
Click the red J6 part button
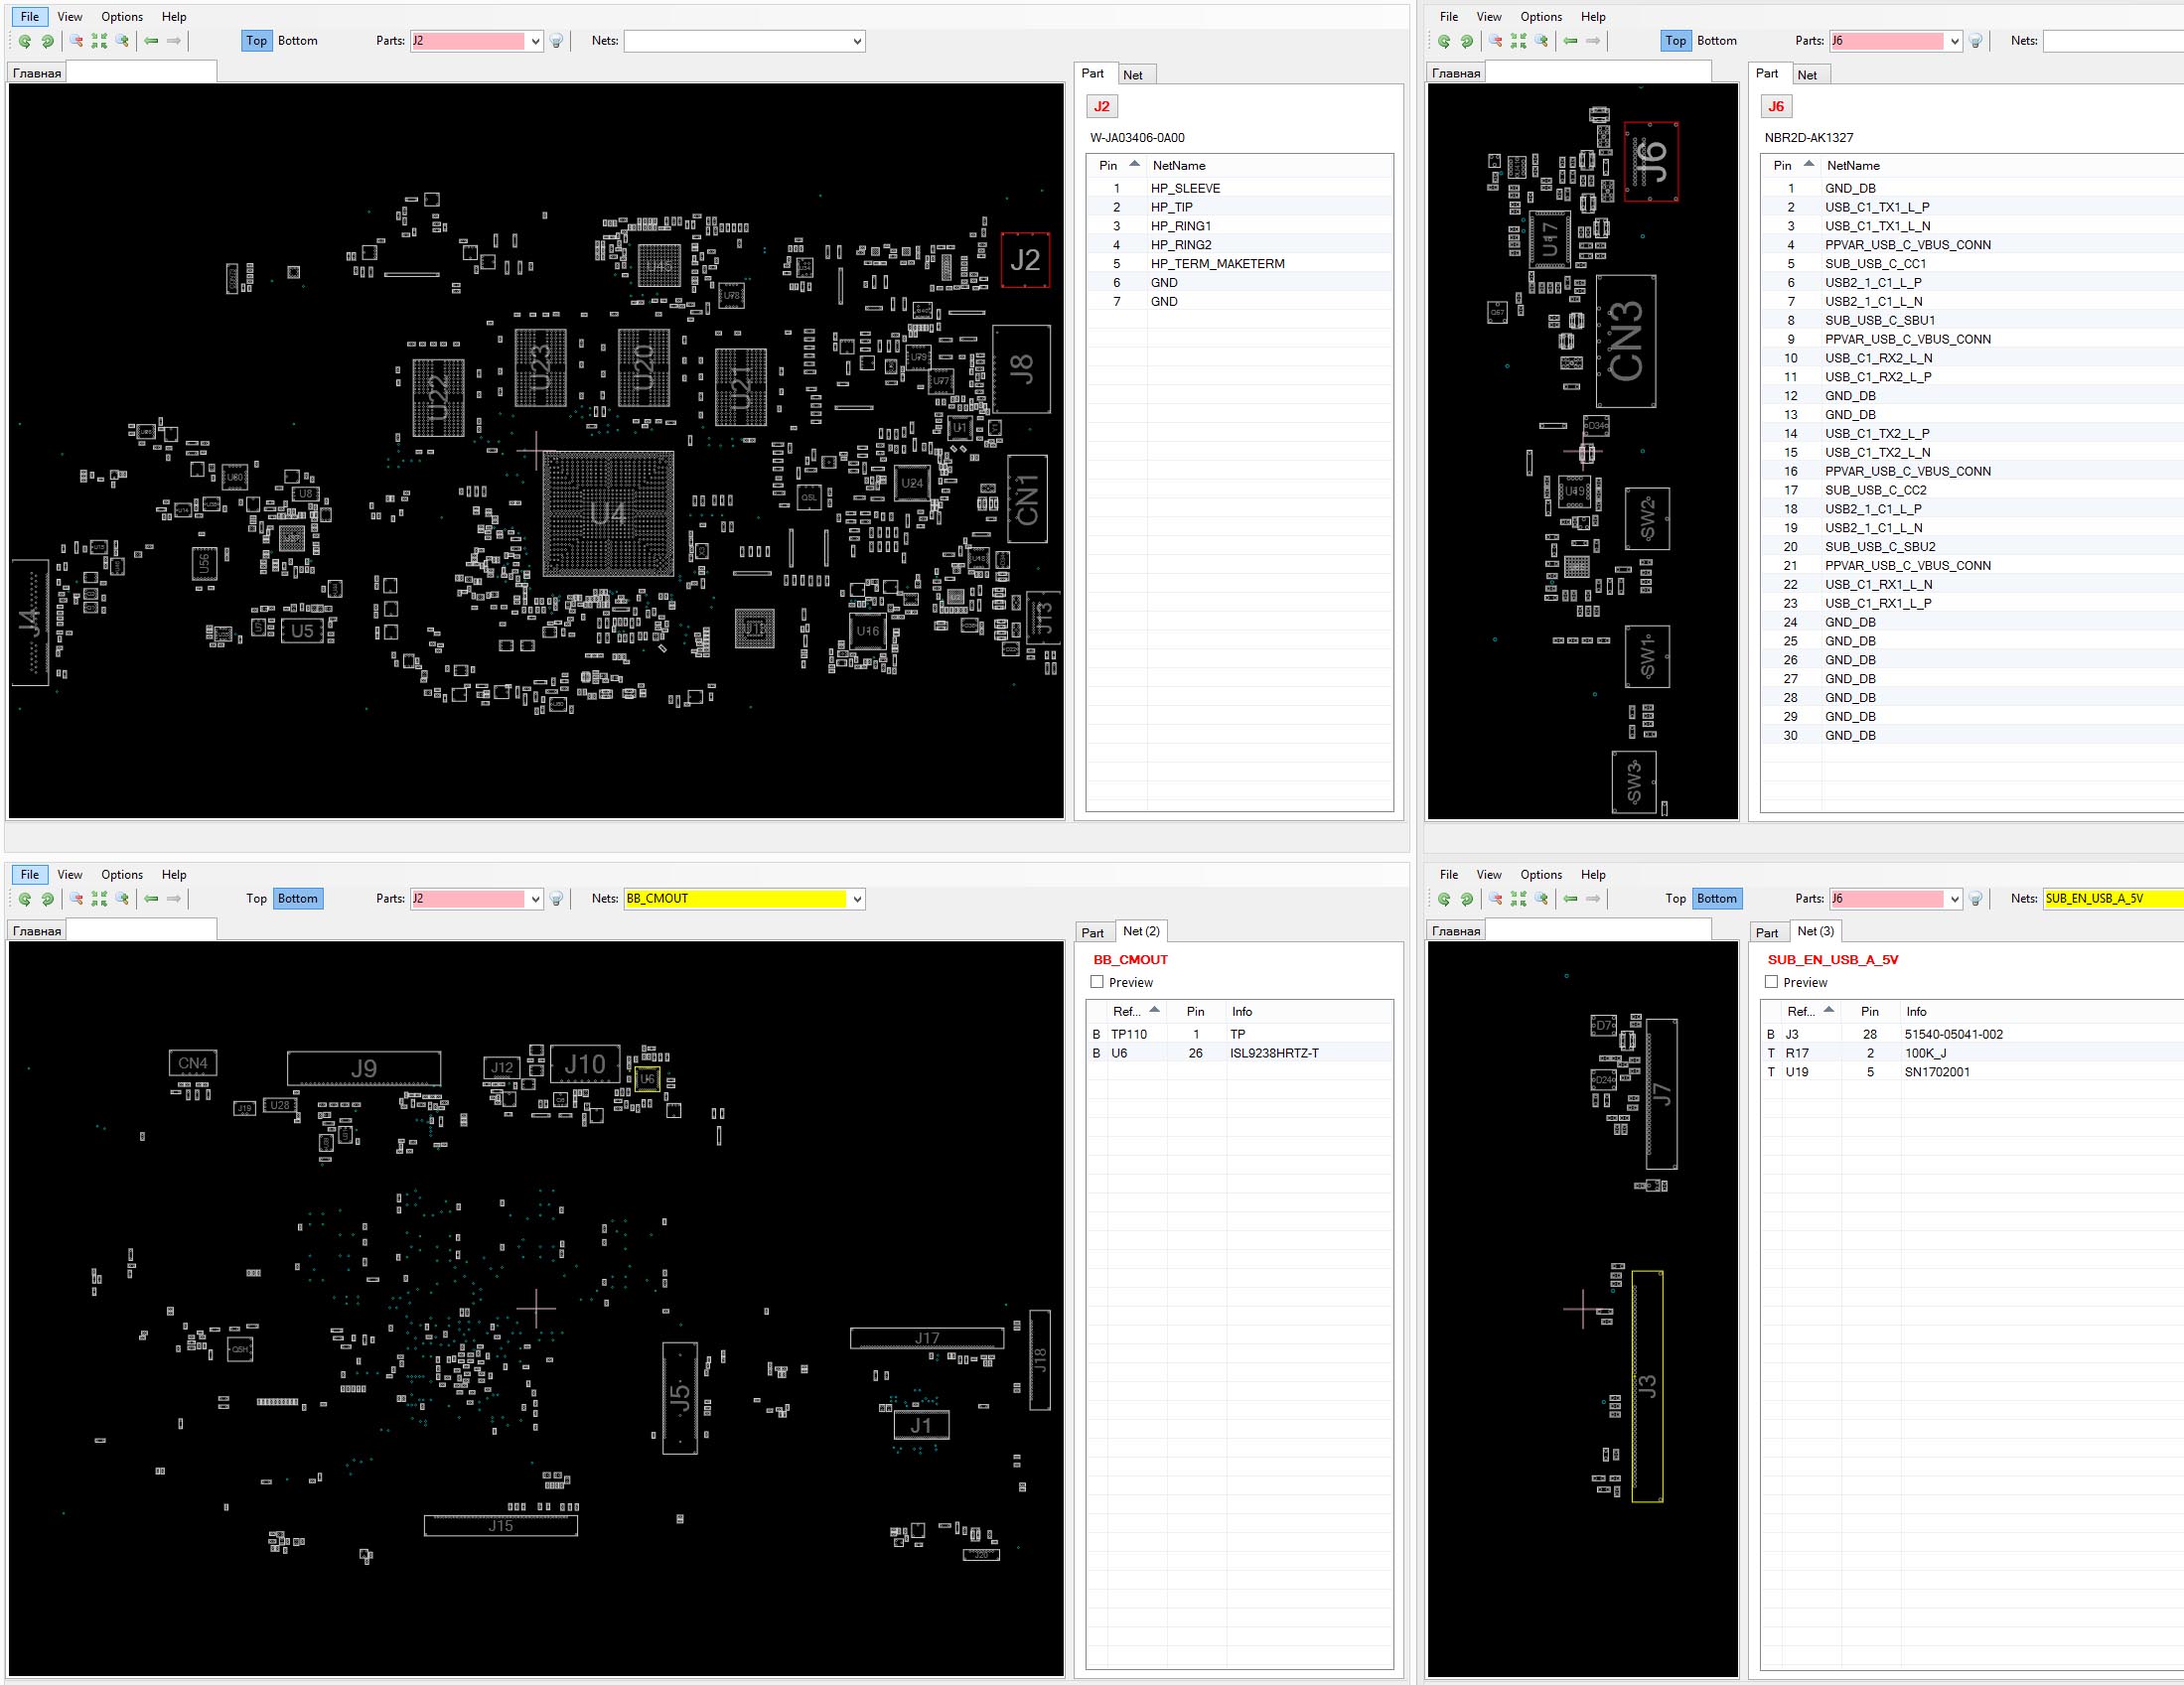(1775, 106)
